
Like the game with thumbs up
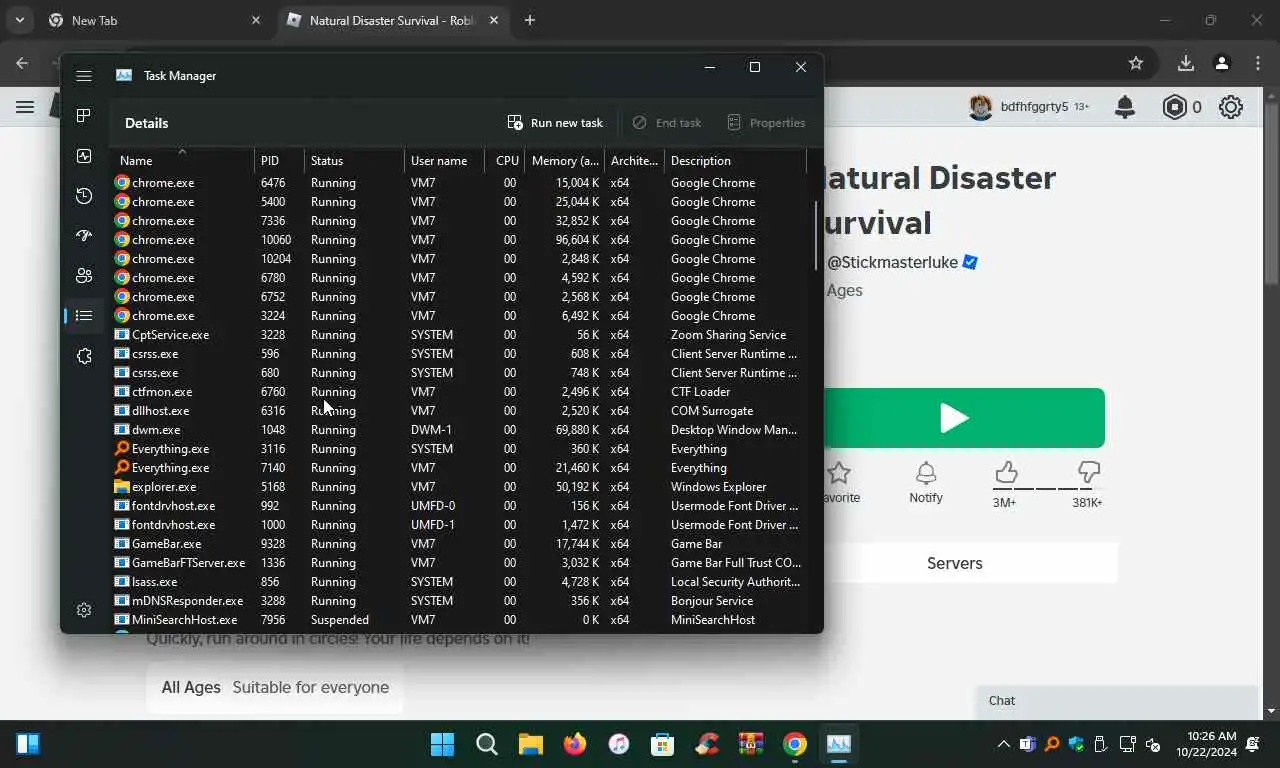[x=1005, y=473]
